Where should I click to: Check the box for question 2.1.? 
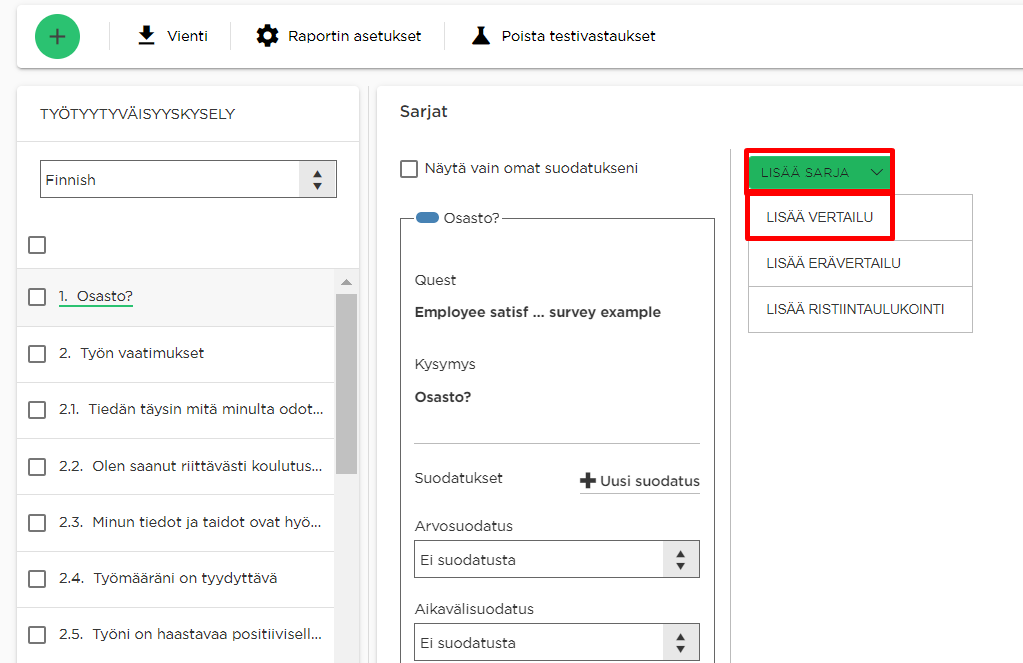(x=37, y=410)
